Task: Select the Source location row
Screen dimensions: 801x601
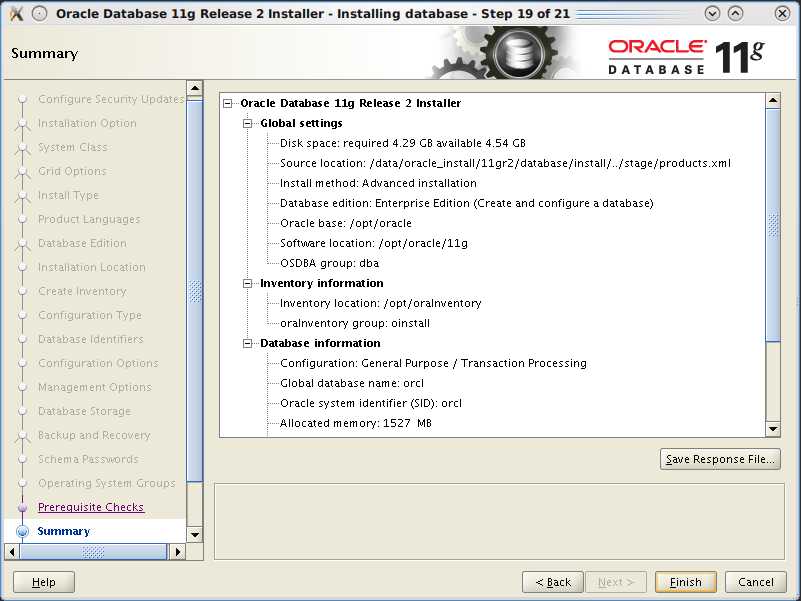Action: click(x=505, y=164)
